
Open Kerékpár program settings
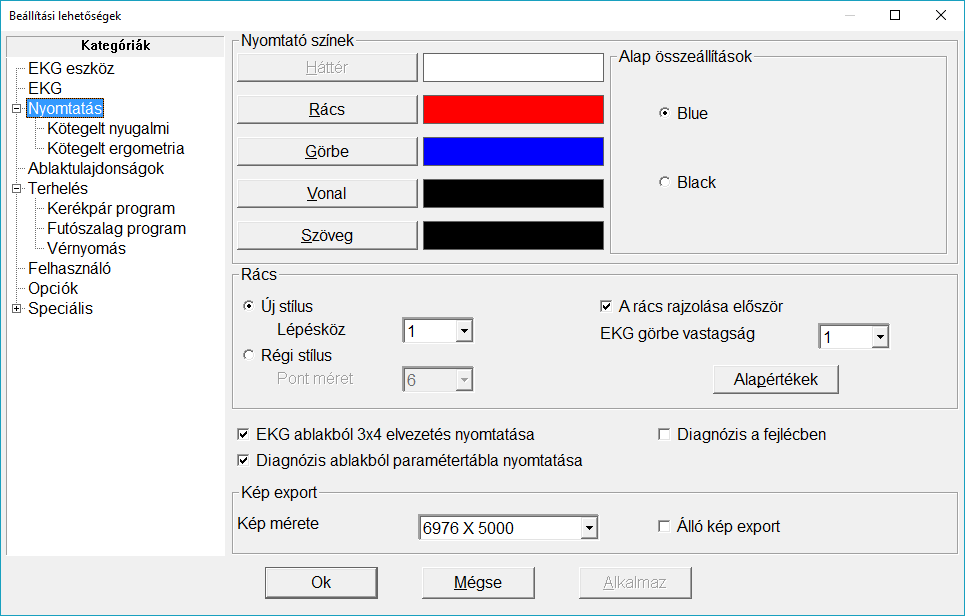coord(111,209)
